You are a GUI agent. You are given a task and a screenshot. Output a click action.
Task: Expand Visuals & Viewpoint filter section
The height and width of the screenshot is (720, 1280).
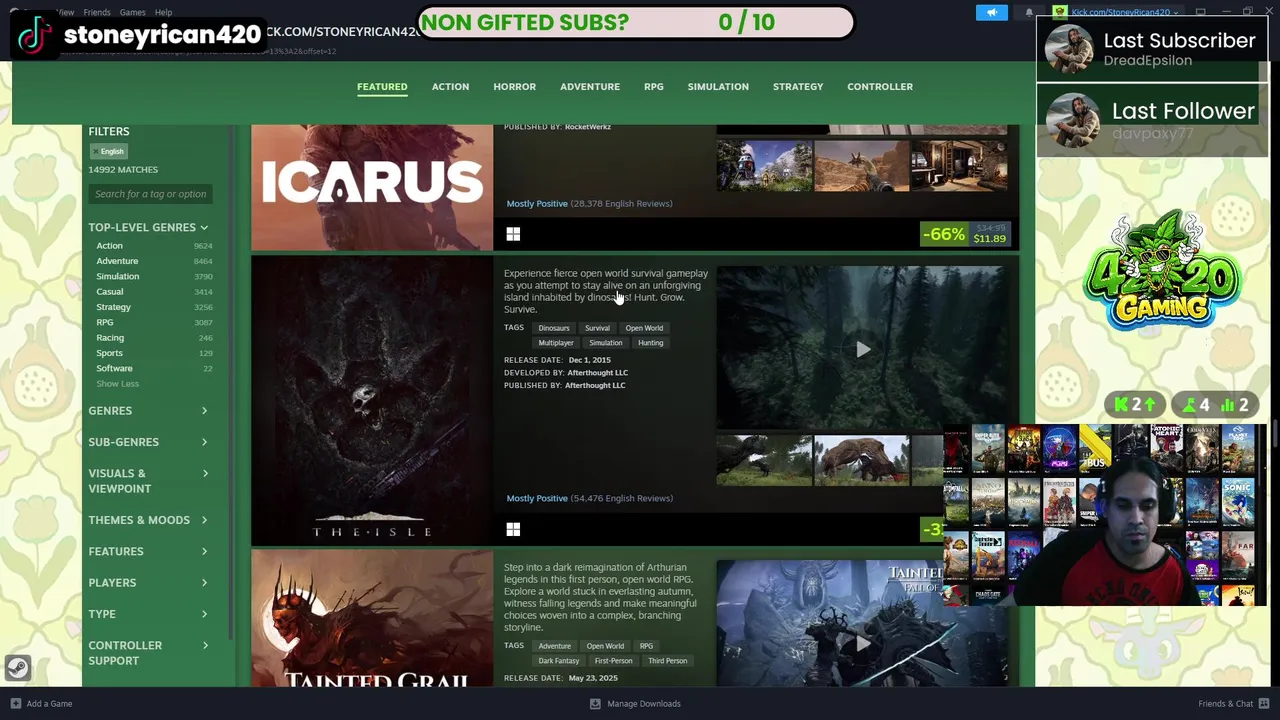pyautogui.click(x=148, y=481)
